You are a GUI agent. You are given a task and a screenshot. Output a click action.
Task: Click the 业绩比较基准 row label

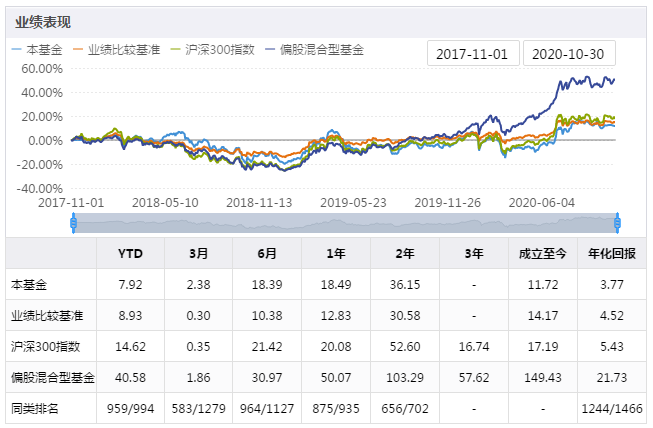[x=47, y=316]
